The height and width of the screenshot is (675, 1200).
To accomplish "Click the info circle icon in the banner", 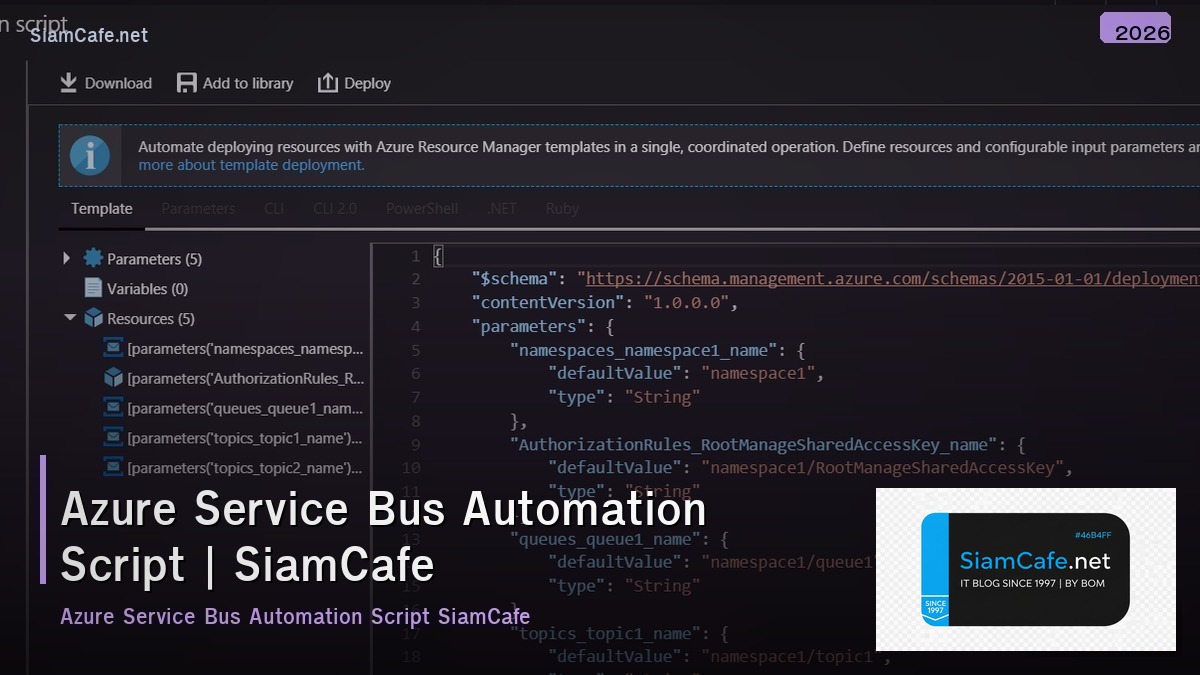I will click(90, 155).
